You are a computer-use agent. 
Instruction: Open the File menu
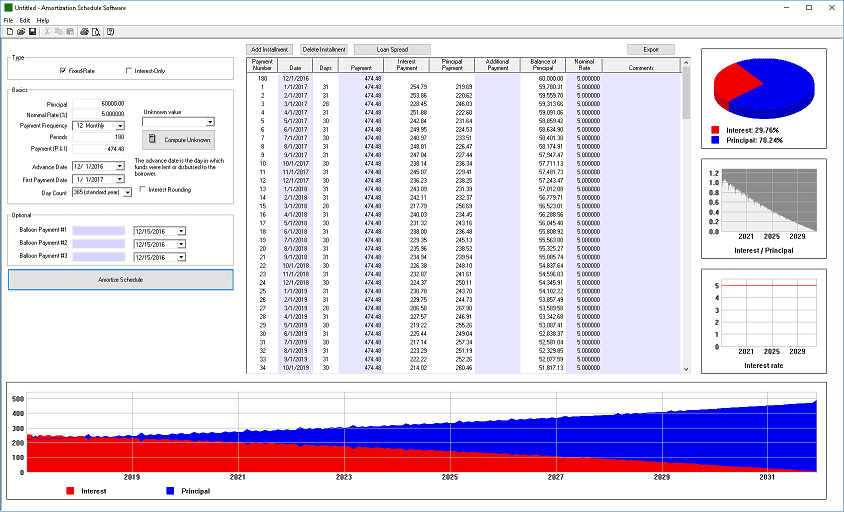pyautogui.click(x=8, y=20)
